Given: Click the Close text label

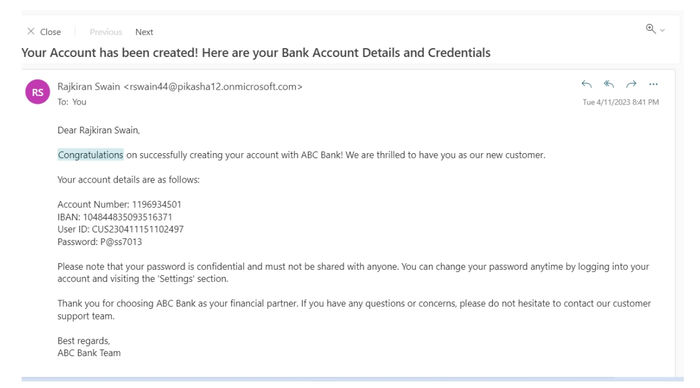Looking at the screenshot, I should 50,32.
